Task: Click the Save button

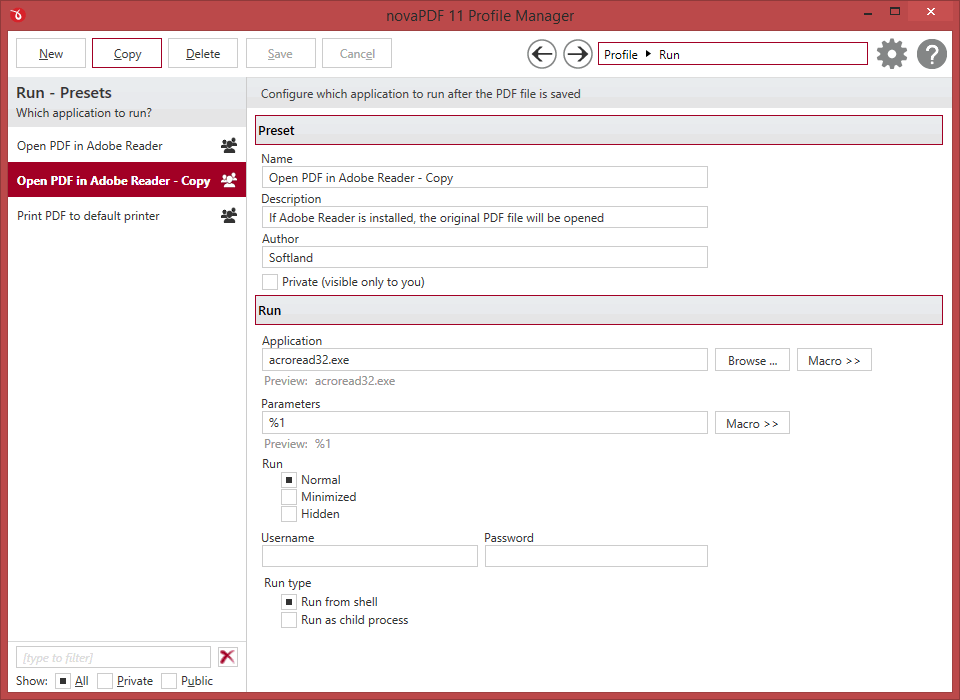Action: (x=280, y=53)
